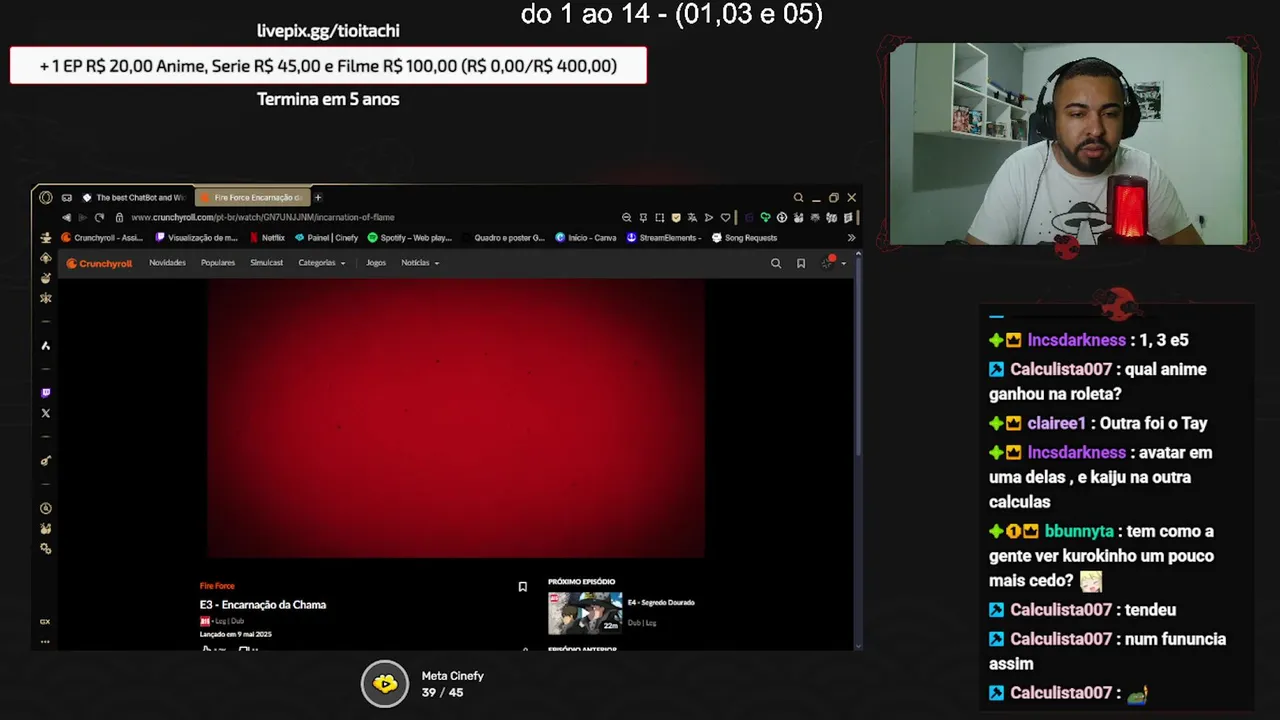Open sidebar music player icon
1280x720 pixels.
pyautogui.click(x=45, y=461)
